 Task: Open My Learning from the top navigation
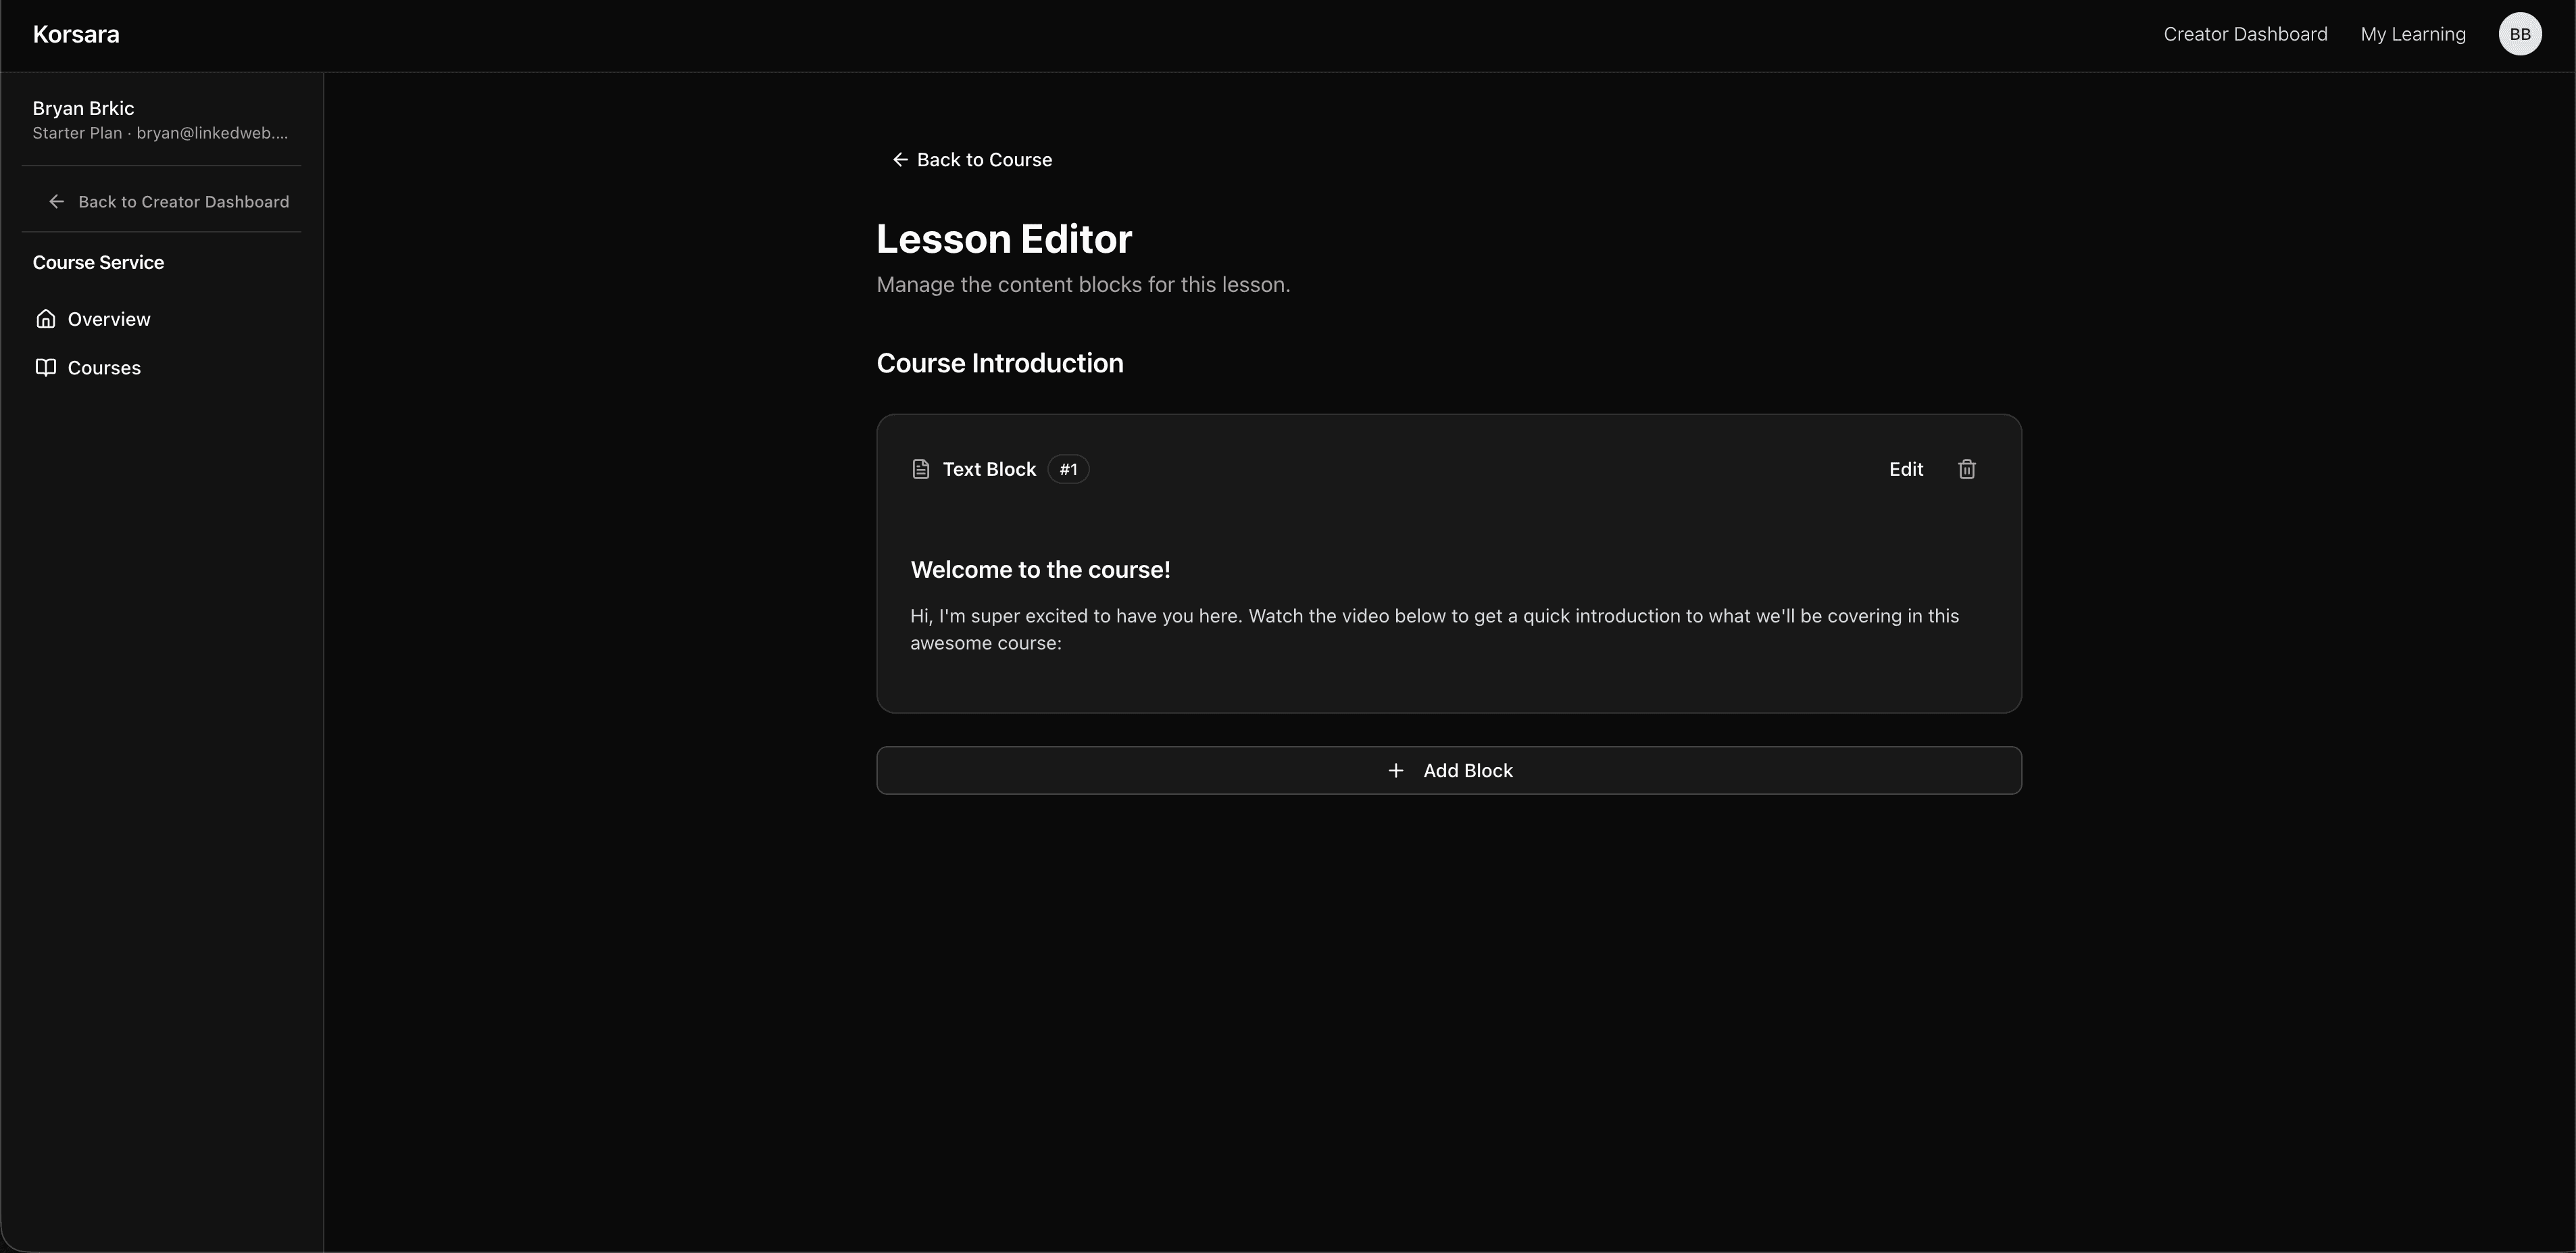click(2412, 33)
